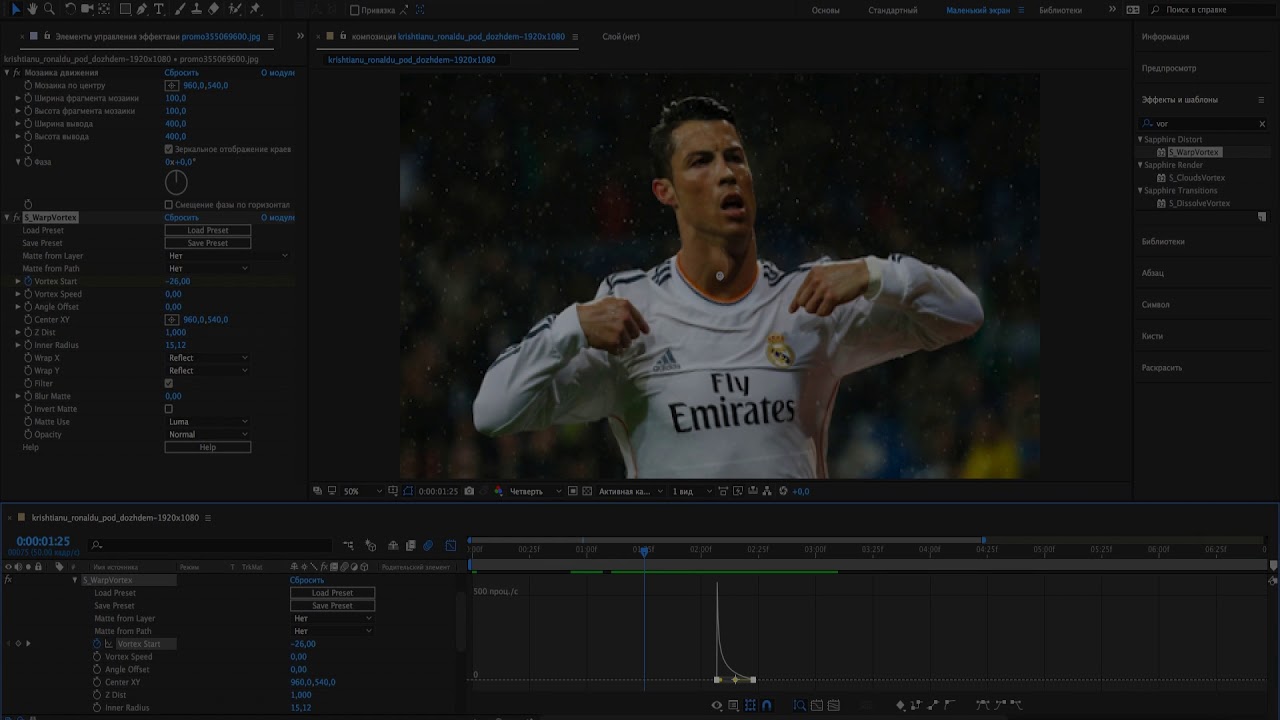
Task: Click the mosaic center crosshair icon
Action: 172,86
